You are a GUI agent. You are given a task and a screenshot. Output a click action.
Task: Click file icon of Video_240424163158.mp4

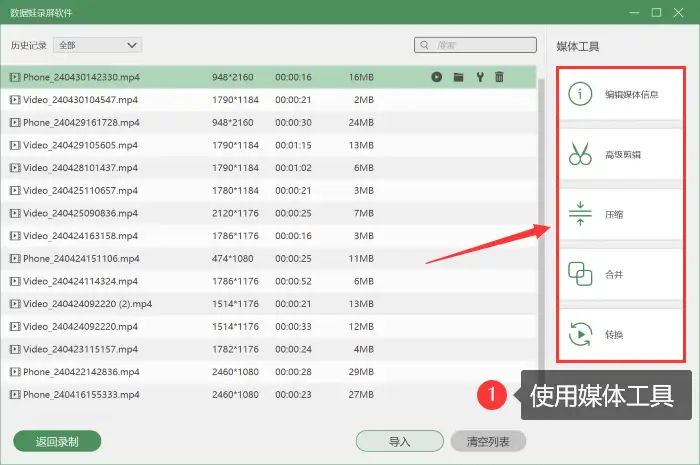(x=15, y=236)
